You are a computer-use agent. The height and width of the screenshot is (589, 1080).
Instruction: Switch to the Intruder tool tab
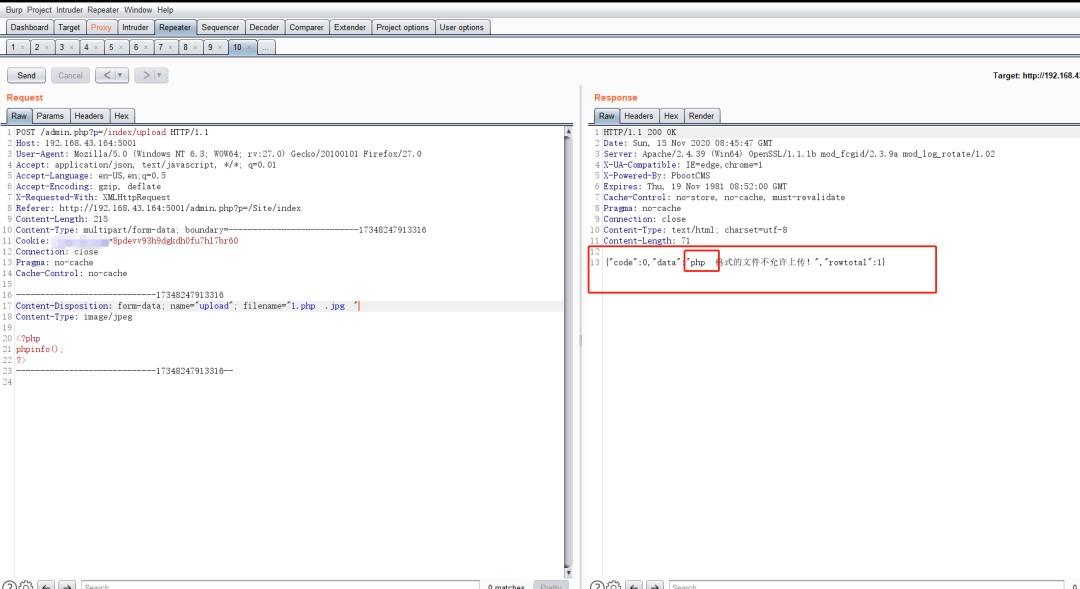tap(135, 27)
